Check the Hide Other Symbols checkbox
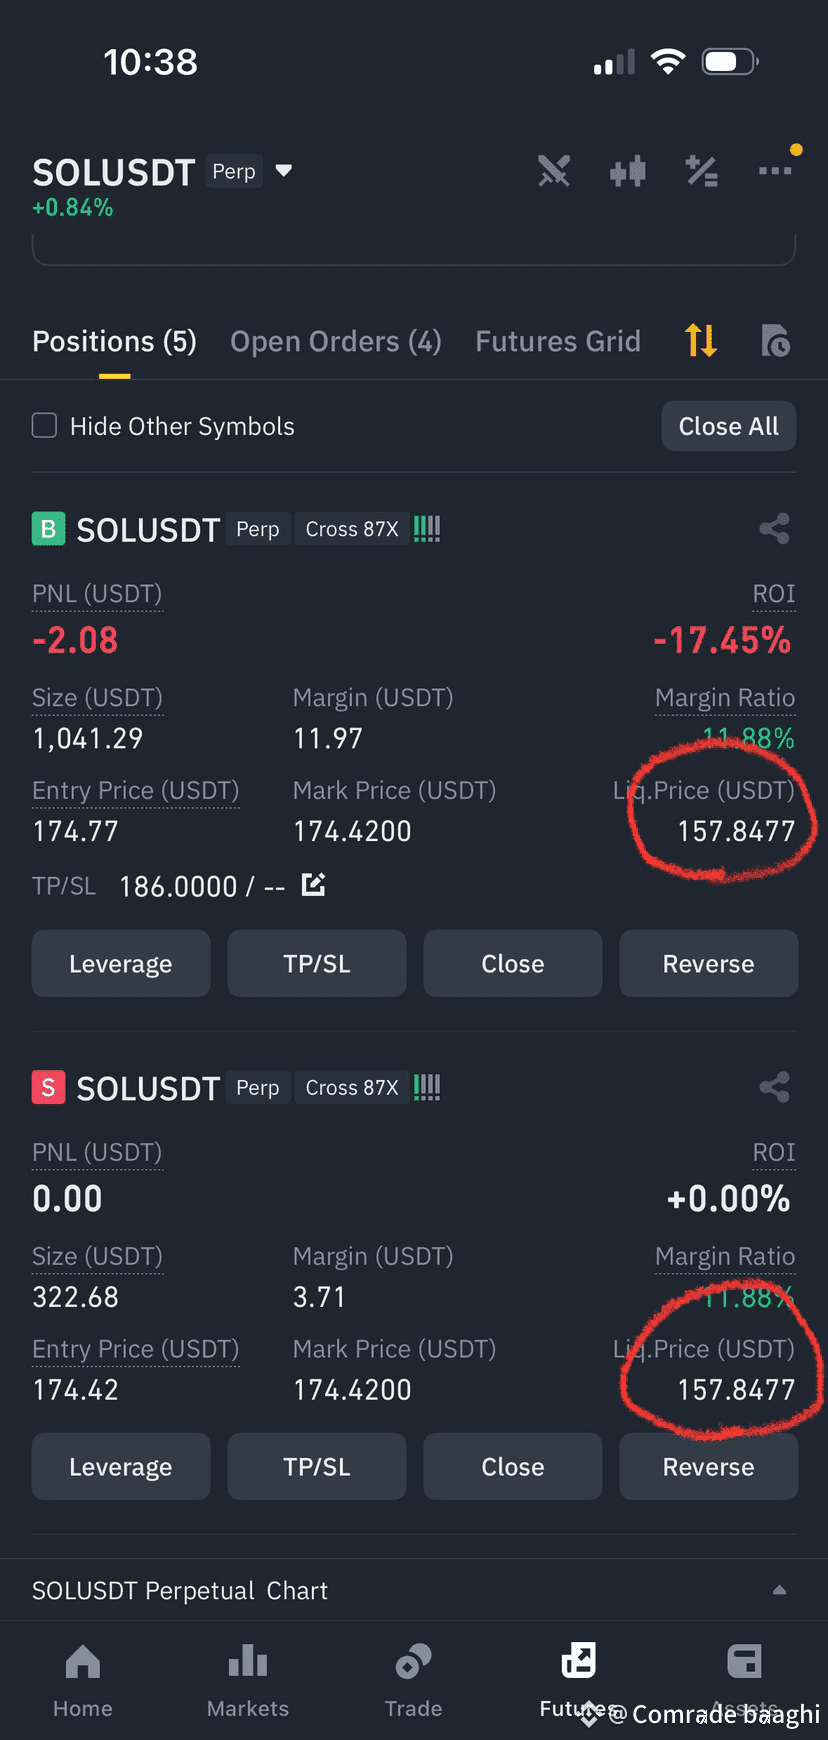 click(44, 426)
